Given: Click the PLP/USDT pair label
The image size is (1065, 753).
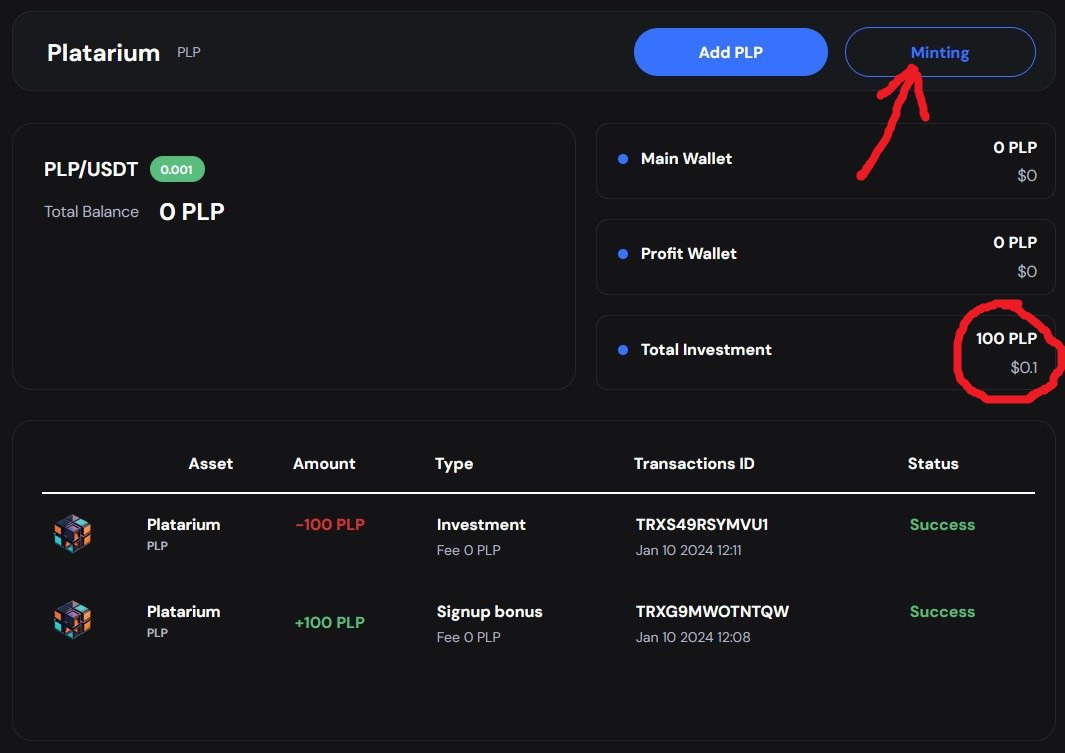Looking at the screenshot, I should 91,169.
